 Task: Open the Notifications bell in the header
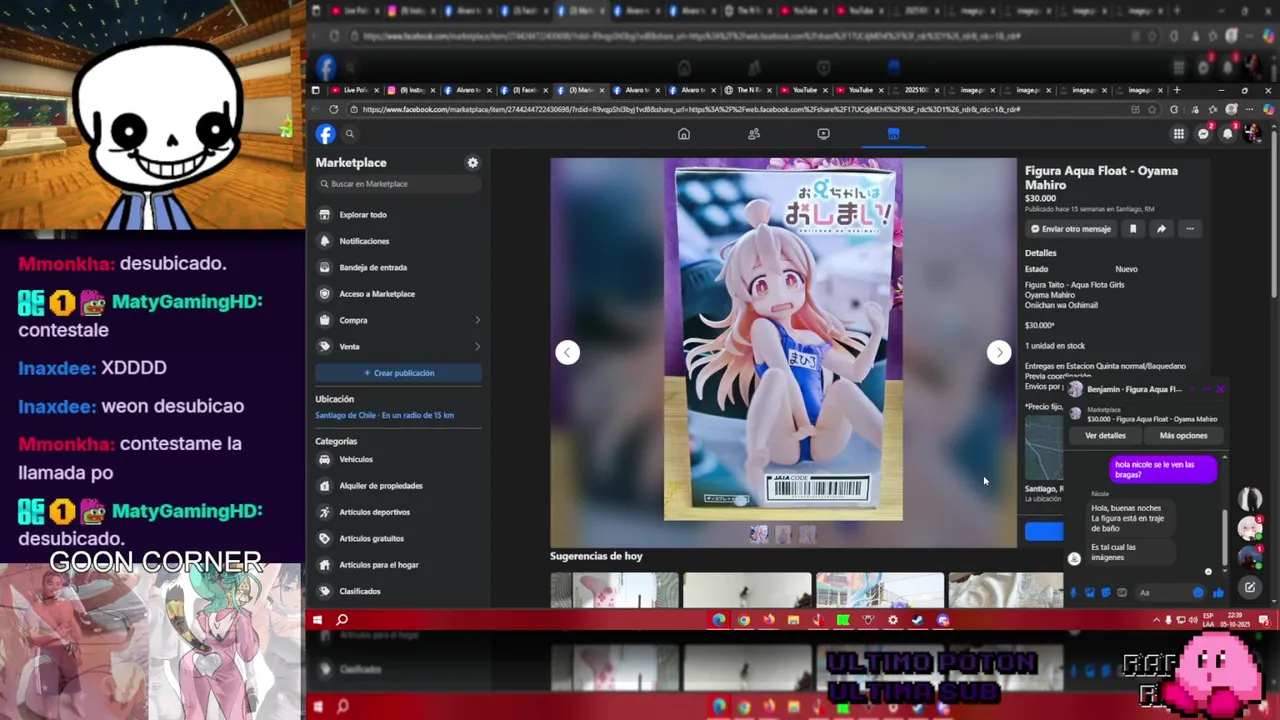(x=1228, y=134)
